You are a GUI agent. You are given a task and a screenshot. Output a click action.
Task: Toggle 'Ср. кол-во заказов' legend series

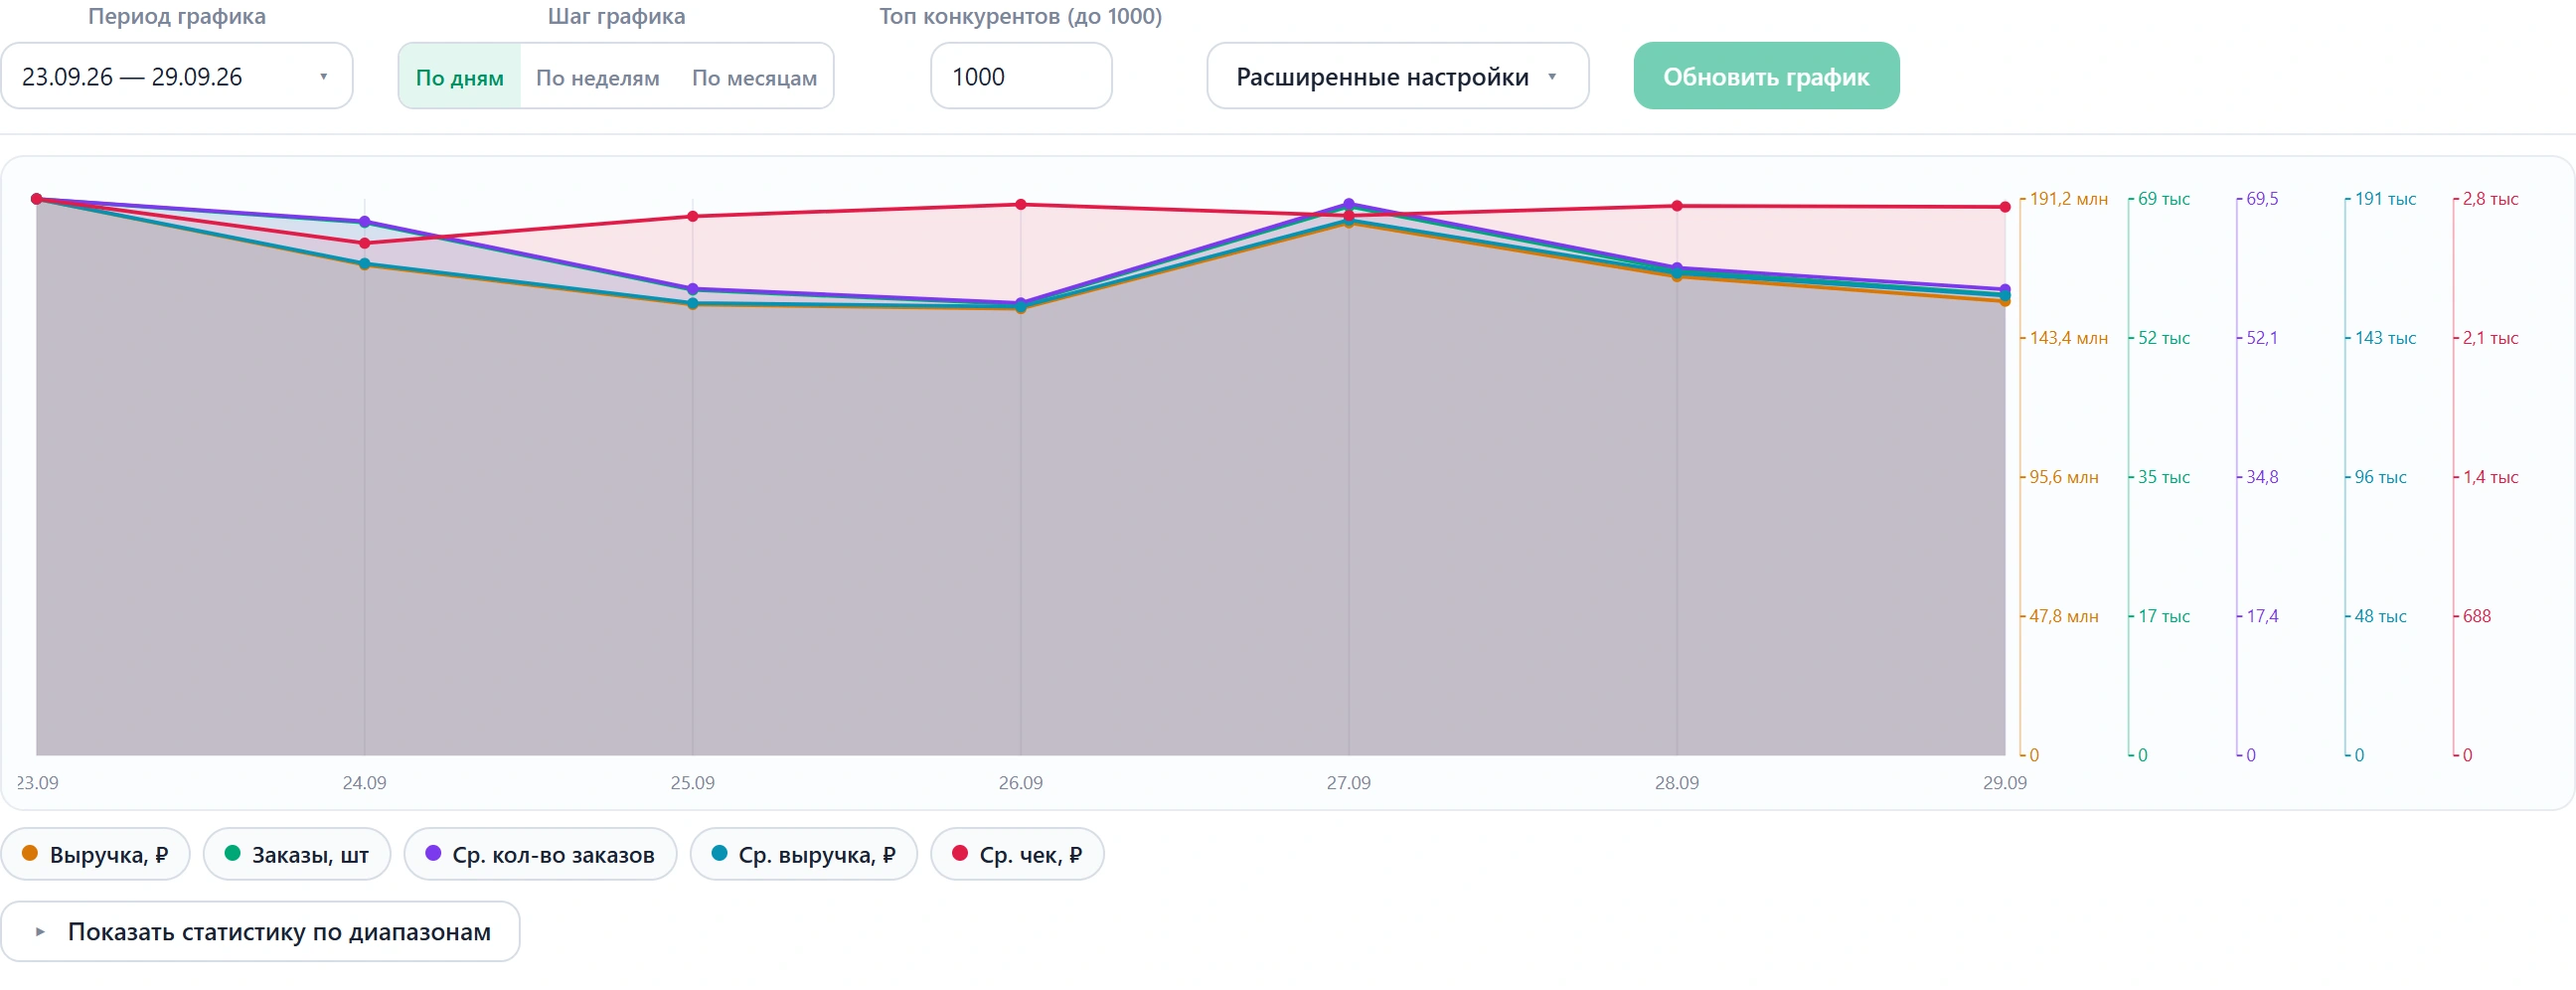point(540,855)
